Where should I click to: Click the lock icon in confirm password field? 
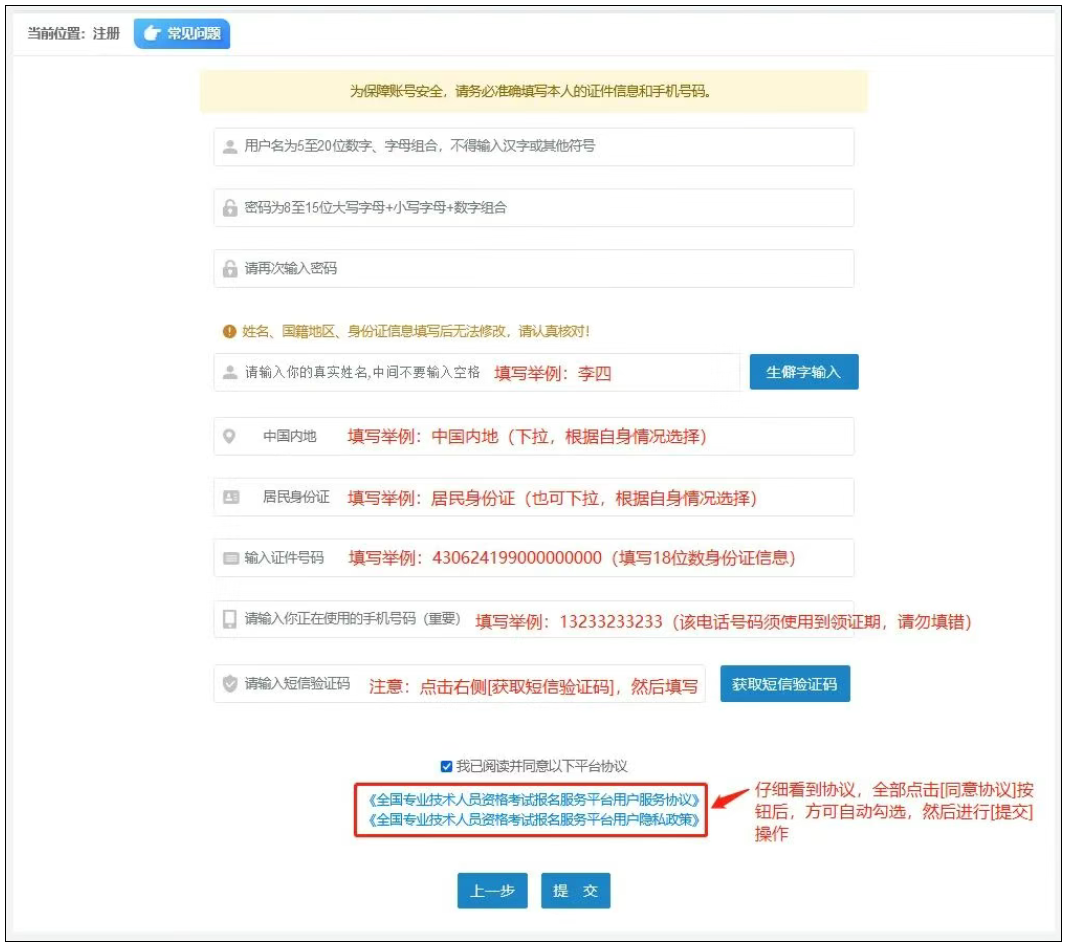pos(230,268)
